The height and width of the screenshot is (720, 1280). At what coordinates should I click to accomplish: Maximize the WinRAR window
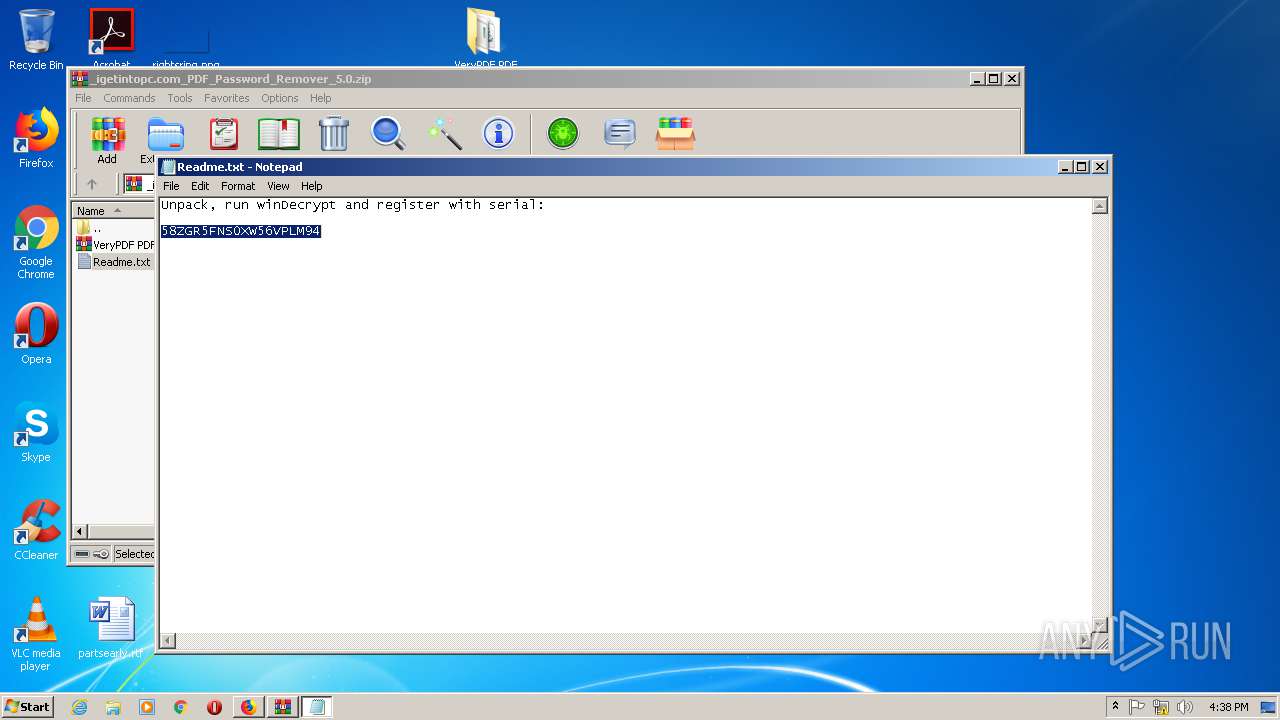pyautogui.click(x=994, y=79)
